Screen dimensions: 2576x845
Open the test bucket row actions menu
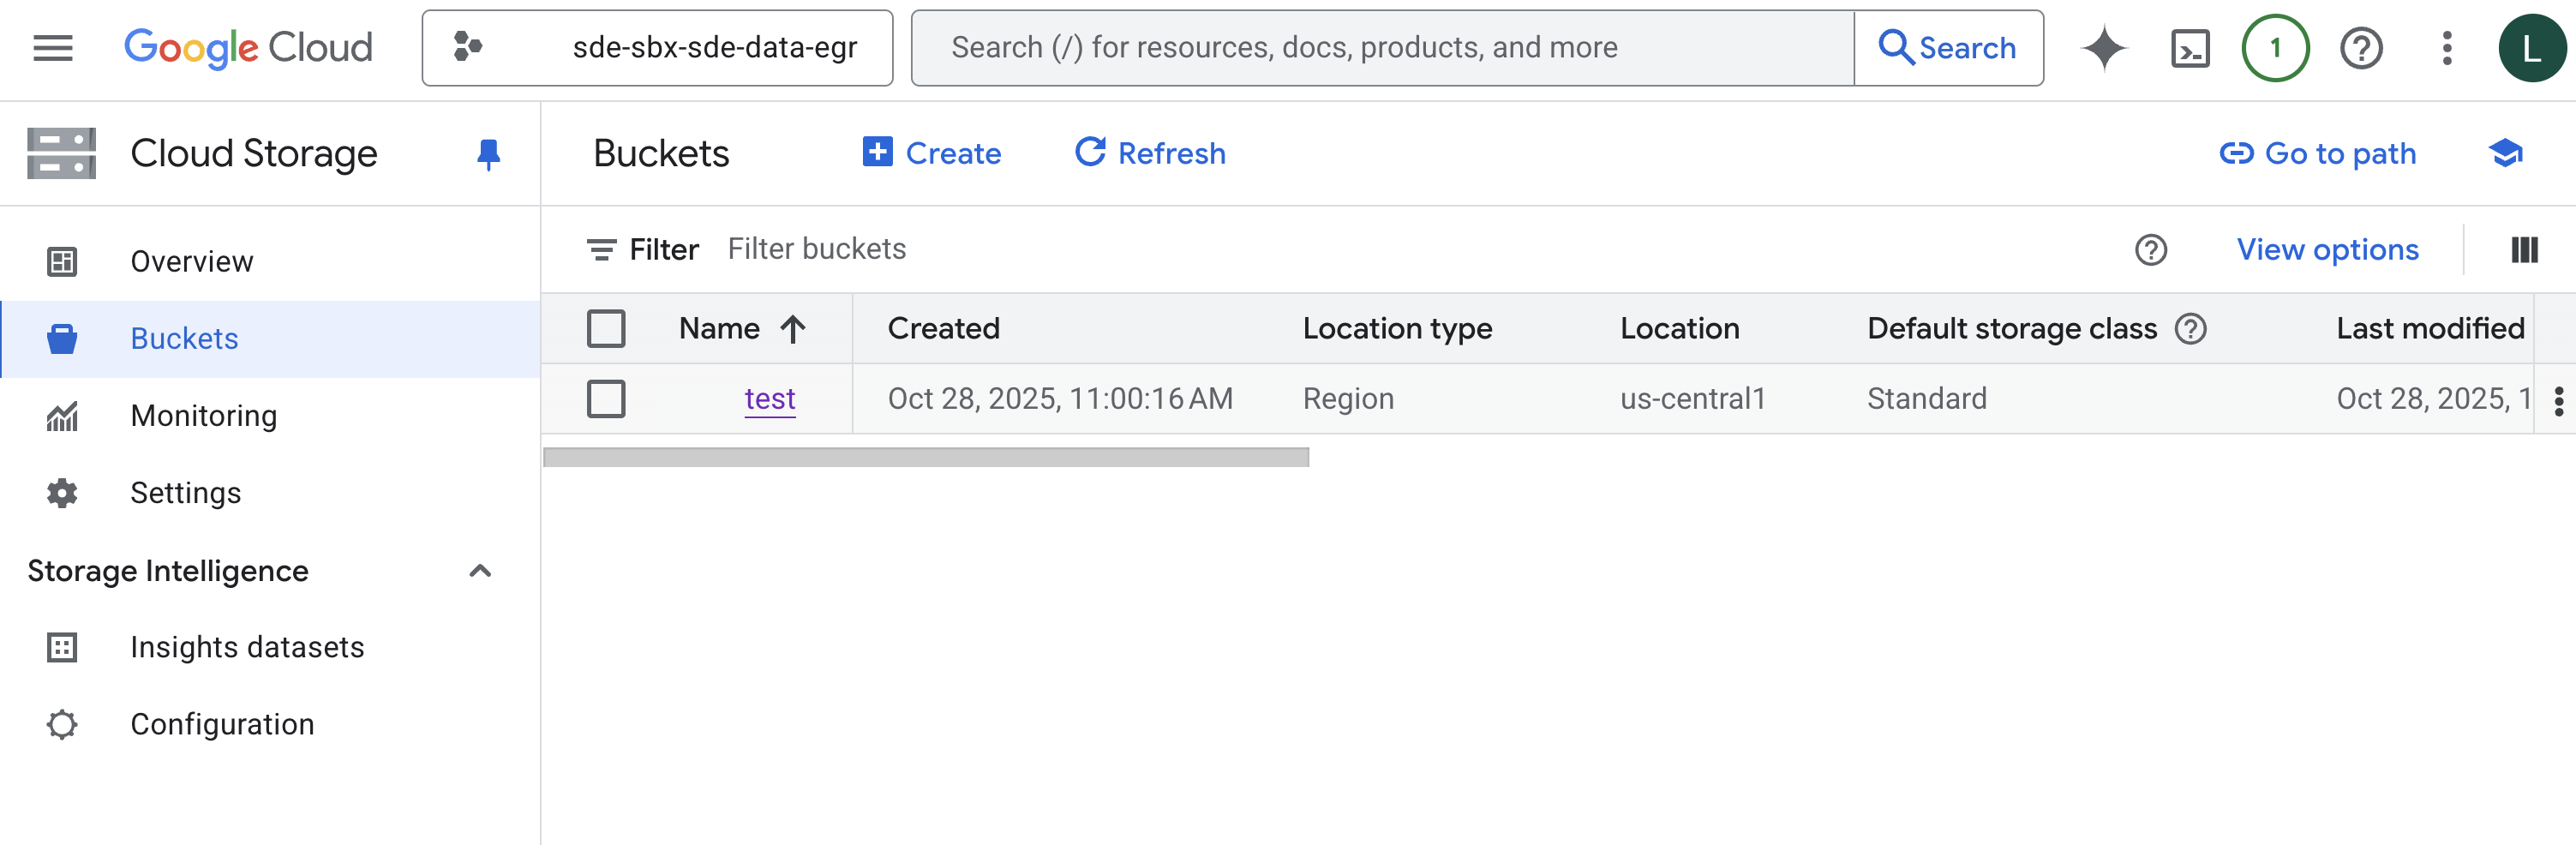[2558, 400]
